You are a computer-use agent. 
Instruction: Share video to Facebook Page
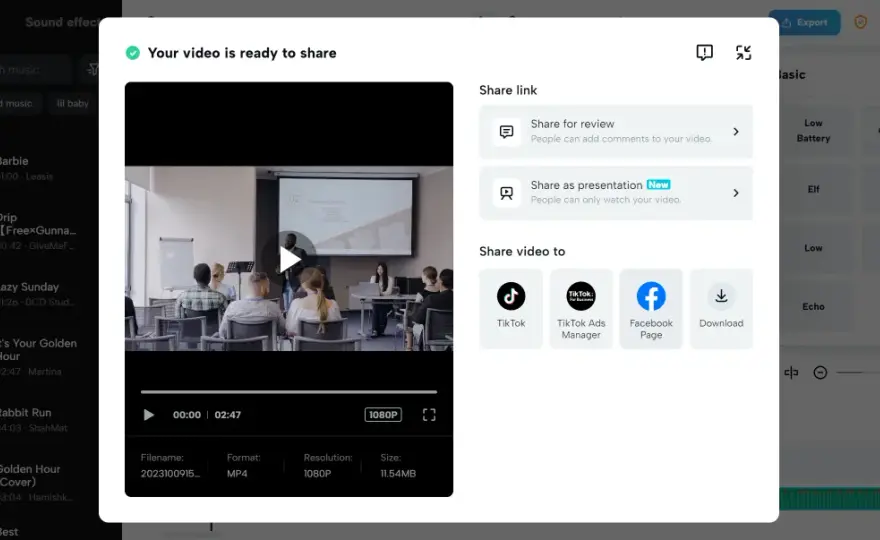(x=651, y=308)
